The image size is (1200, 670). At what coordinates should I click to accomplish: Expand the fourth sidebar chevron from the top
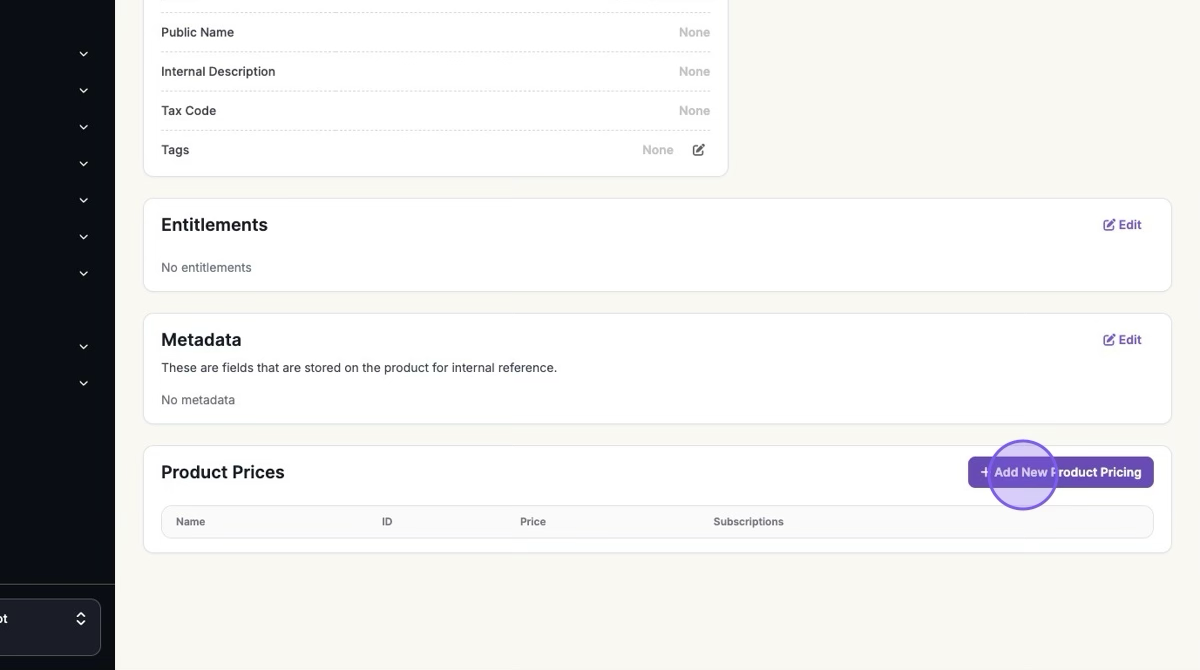point(84,164)
